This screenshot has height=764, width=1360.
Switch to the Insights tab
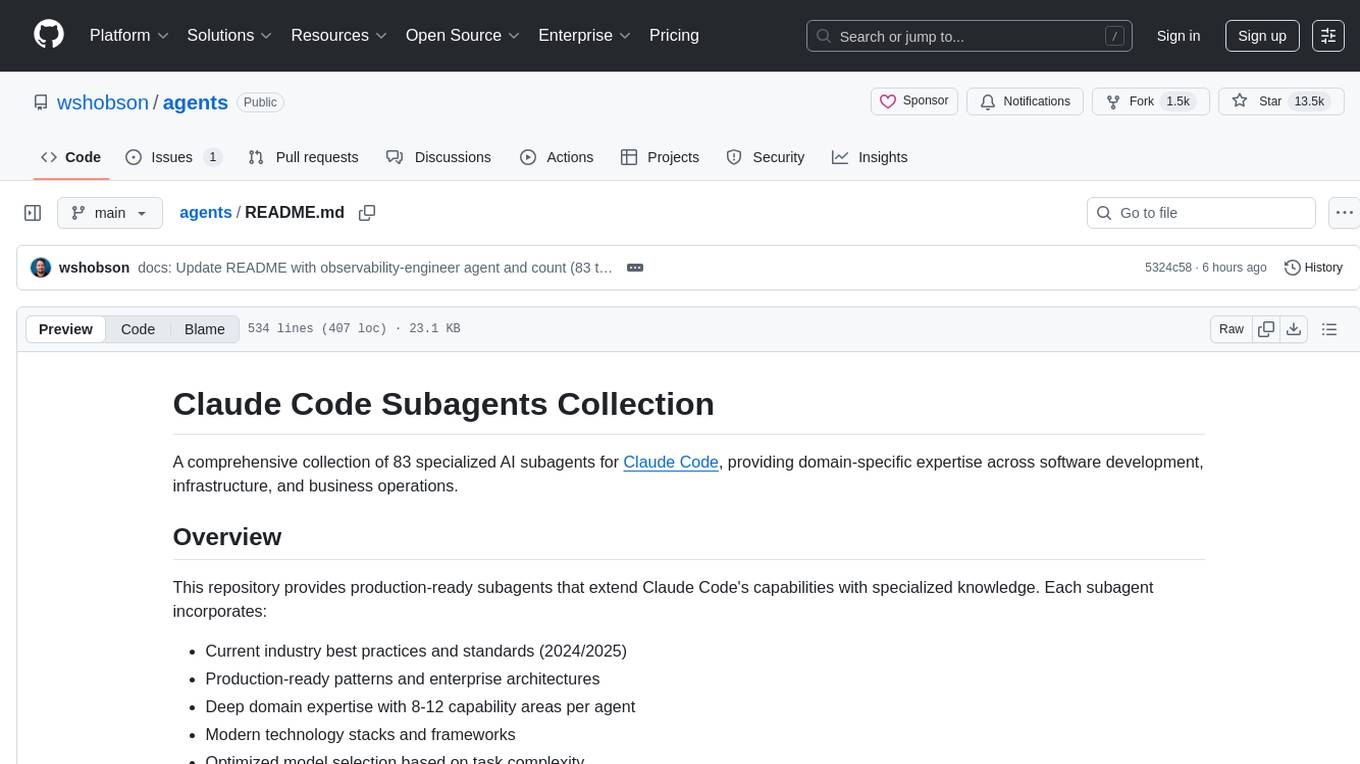(x=869, y=157)
